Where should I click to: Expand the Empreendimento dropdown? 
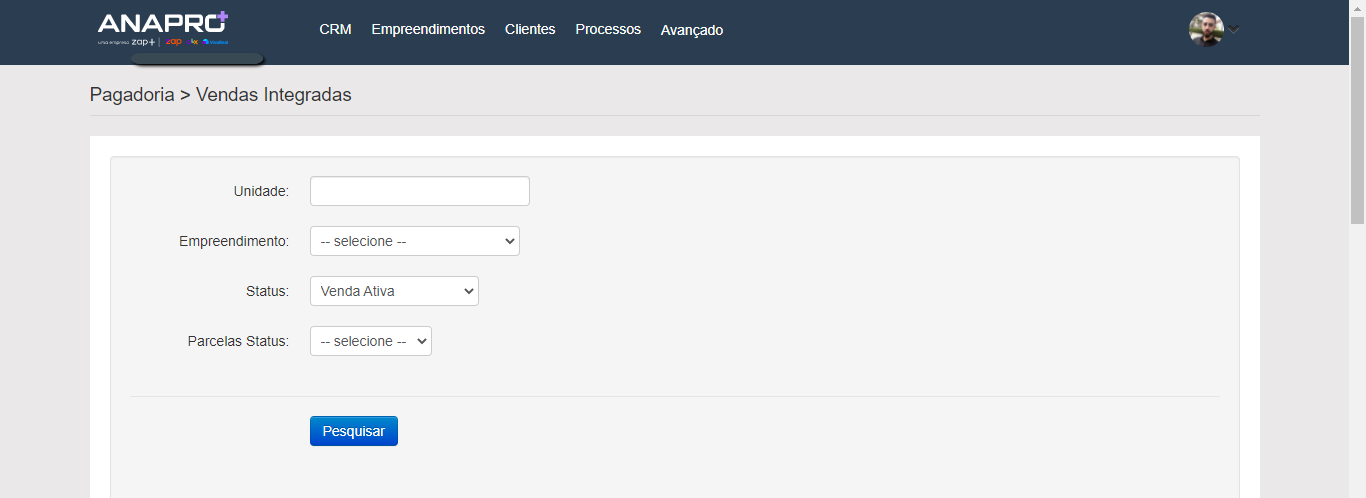[x=414, y=241]
